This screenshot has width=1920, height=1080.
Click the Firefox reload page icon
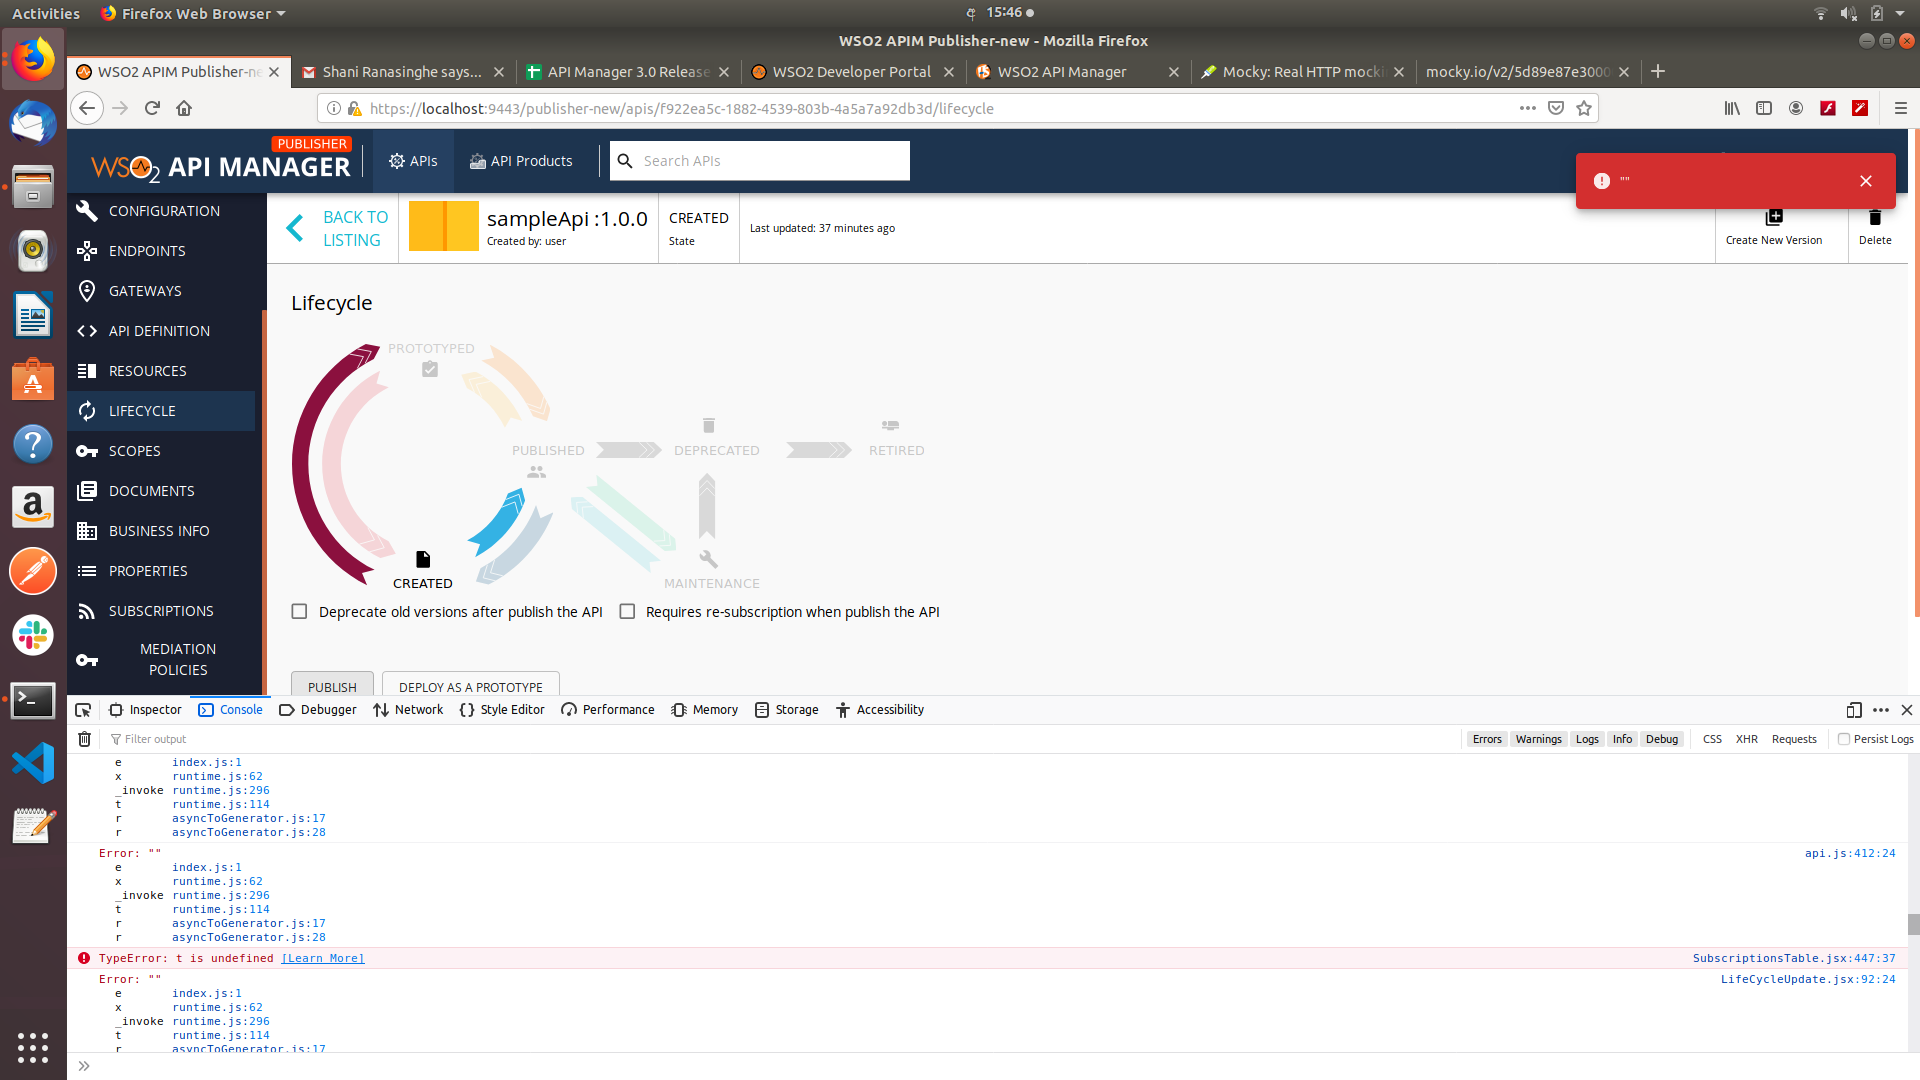tap(152, 108)
